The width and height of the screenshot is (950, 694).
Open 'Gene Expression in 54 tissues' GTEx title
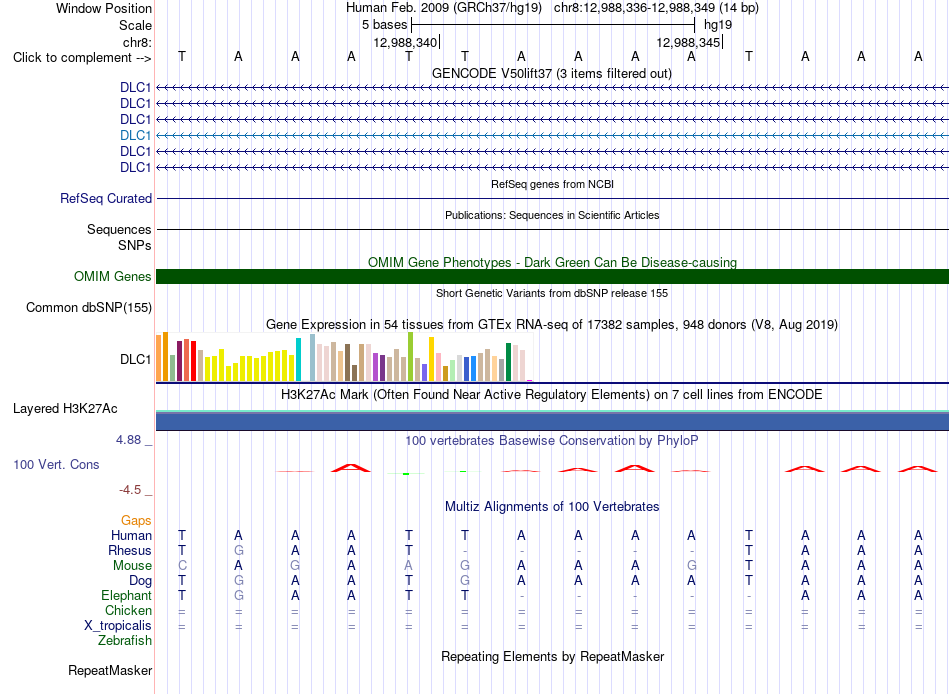pyautogui.click(x=552, y=324)
